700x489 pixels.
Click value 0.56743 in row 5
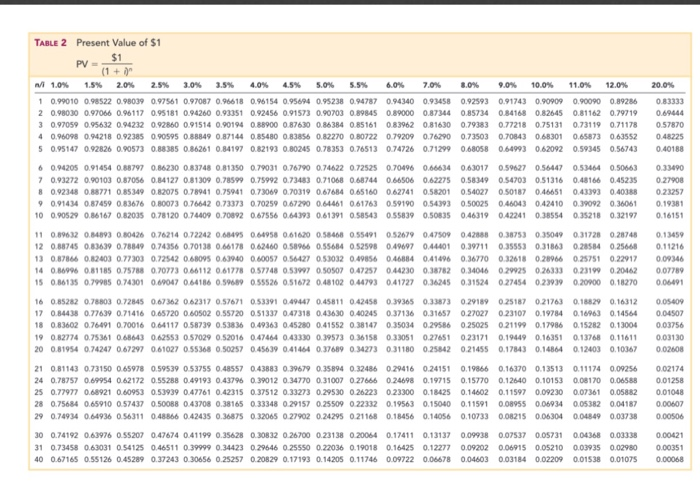[x=624, y=149]
